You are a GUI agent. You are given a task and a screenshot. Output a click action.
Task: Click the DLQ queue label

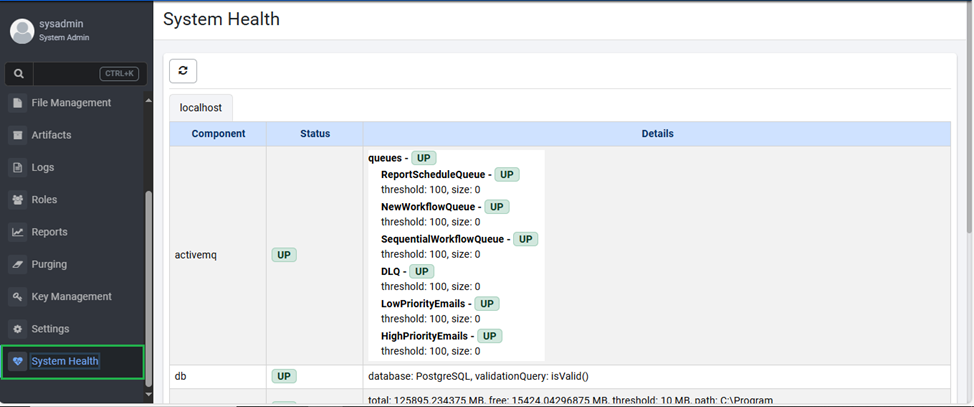pos(391,272)
